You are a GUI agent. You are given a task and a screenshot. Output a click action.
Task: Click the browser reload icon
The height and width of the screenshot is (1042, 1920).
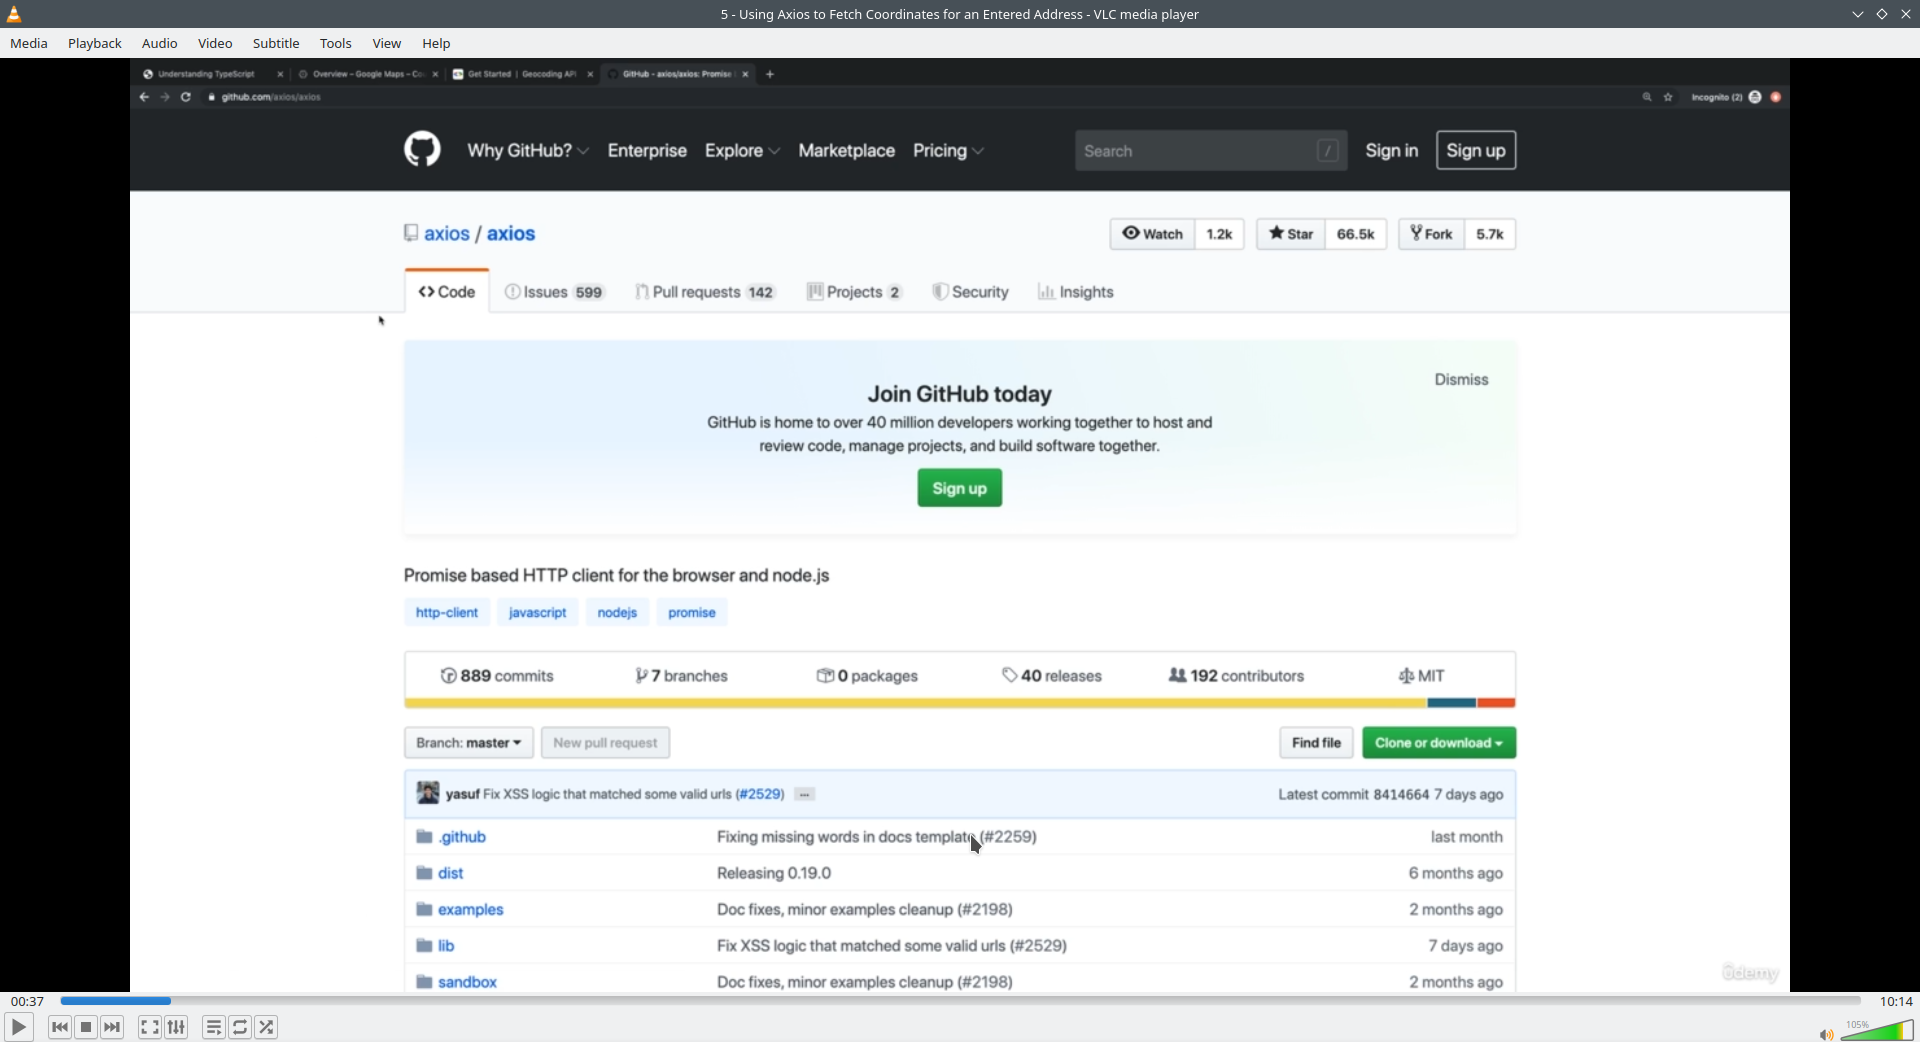[x=186, y=97]
